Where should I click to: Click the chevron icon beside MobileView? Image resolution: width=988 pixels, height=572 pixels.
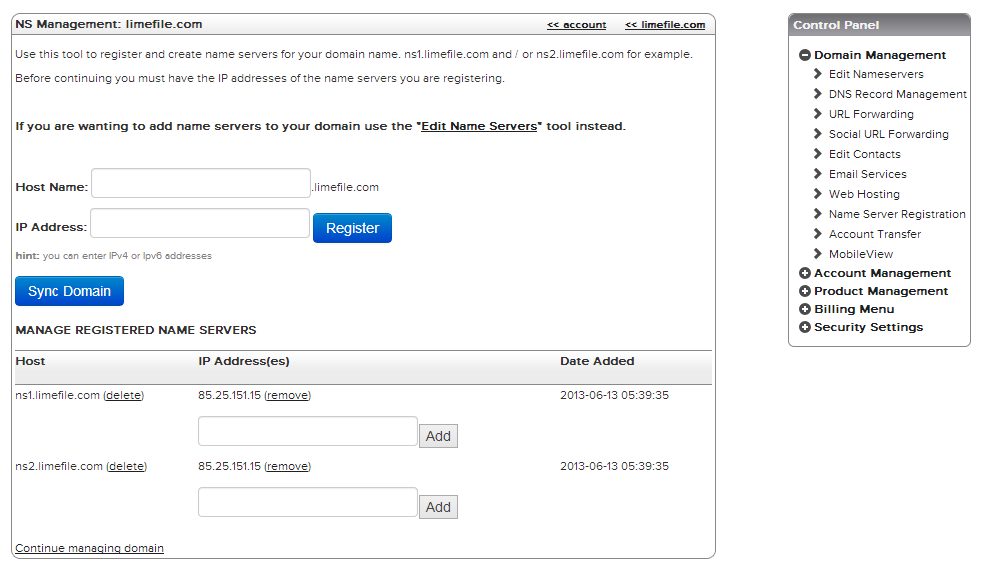click(x=818, y=254)
